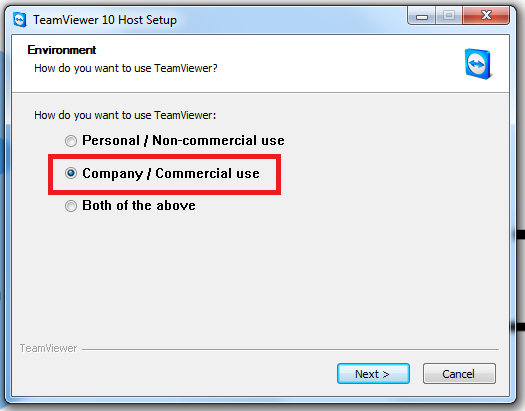
Task: Minimize the TeamViewer 10 Host Setup window
Action: coord(422,16)
